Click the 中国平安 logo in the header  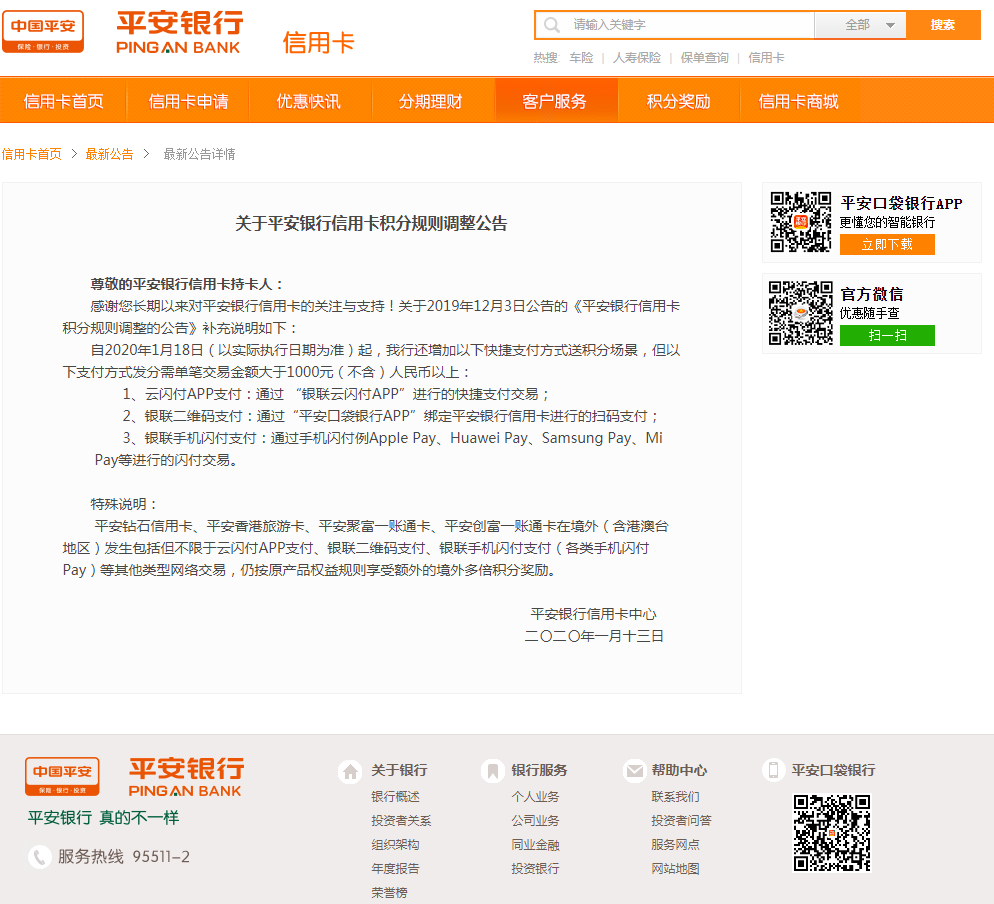click(43, 32)
